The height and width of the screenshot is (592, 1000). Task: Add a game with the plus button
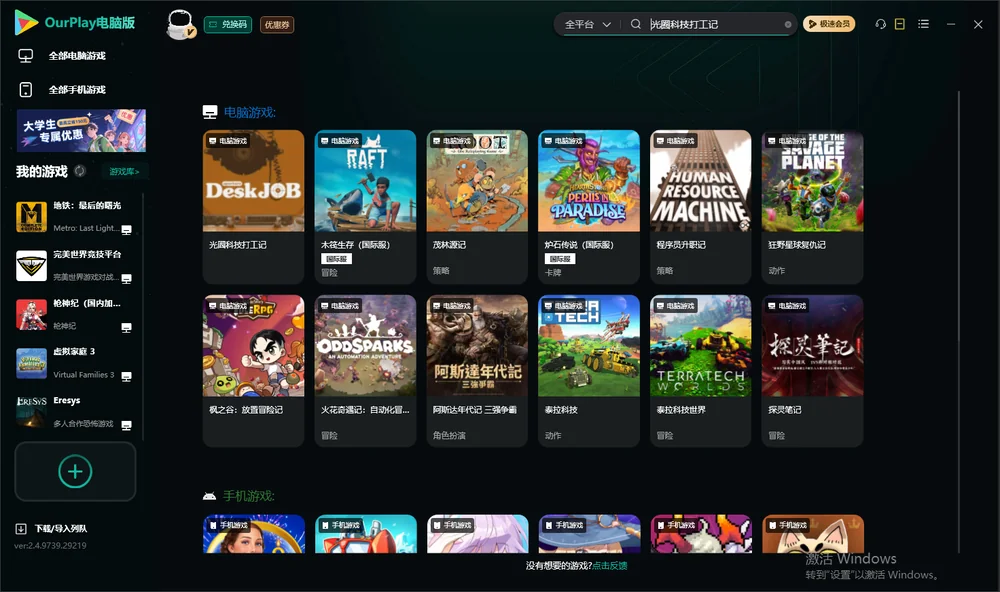75,471
